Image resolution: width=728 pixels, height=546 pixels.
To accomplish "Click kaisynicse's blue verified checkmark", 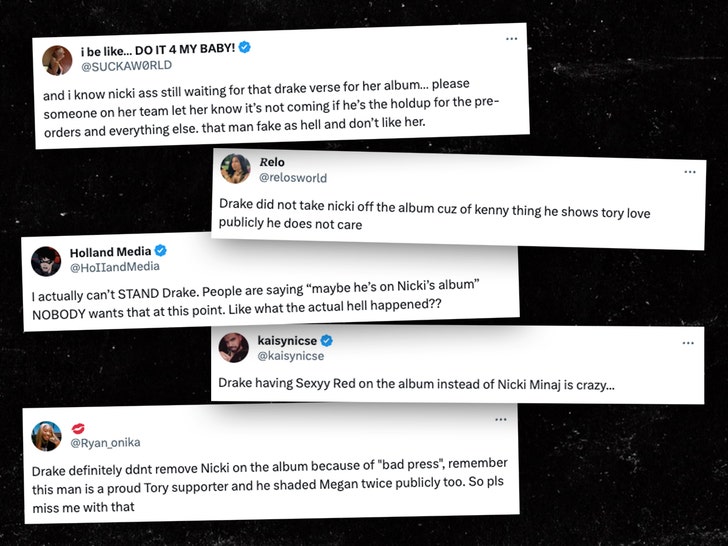I will pyautogui.click(x=326, y=341).
